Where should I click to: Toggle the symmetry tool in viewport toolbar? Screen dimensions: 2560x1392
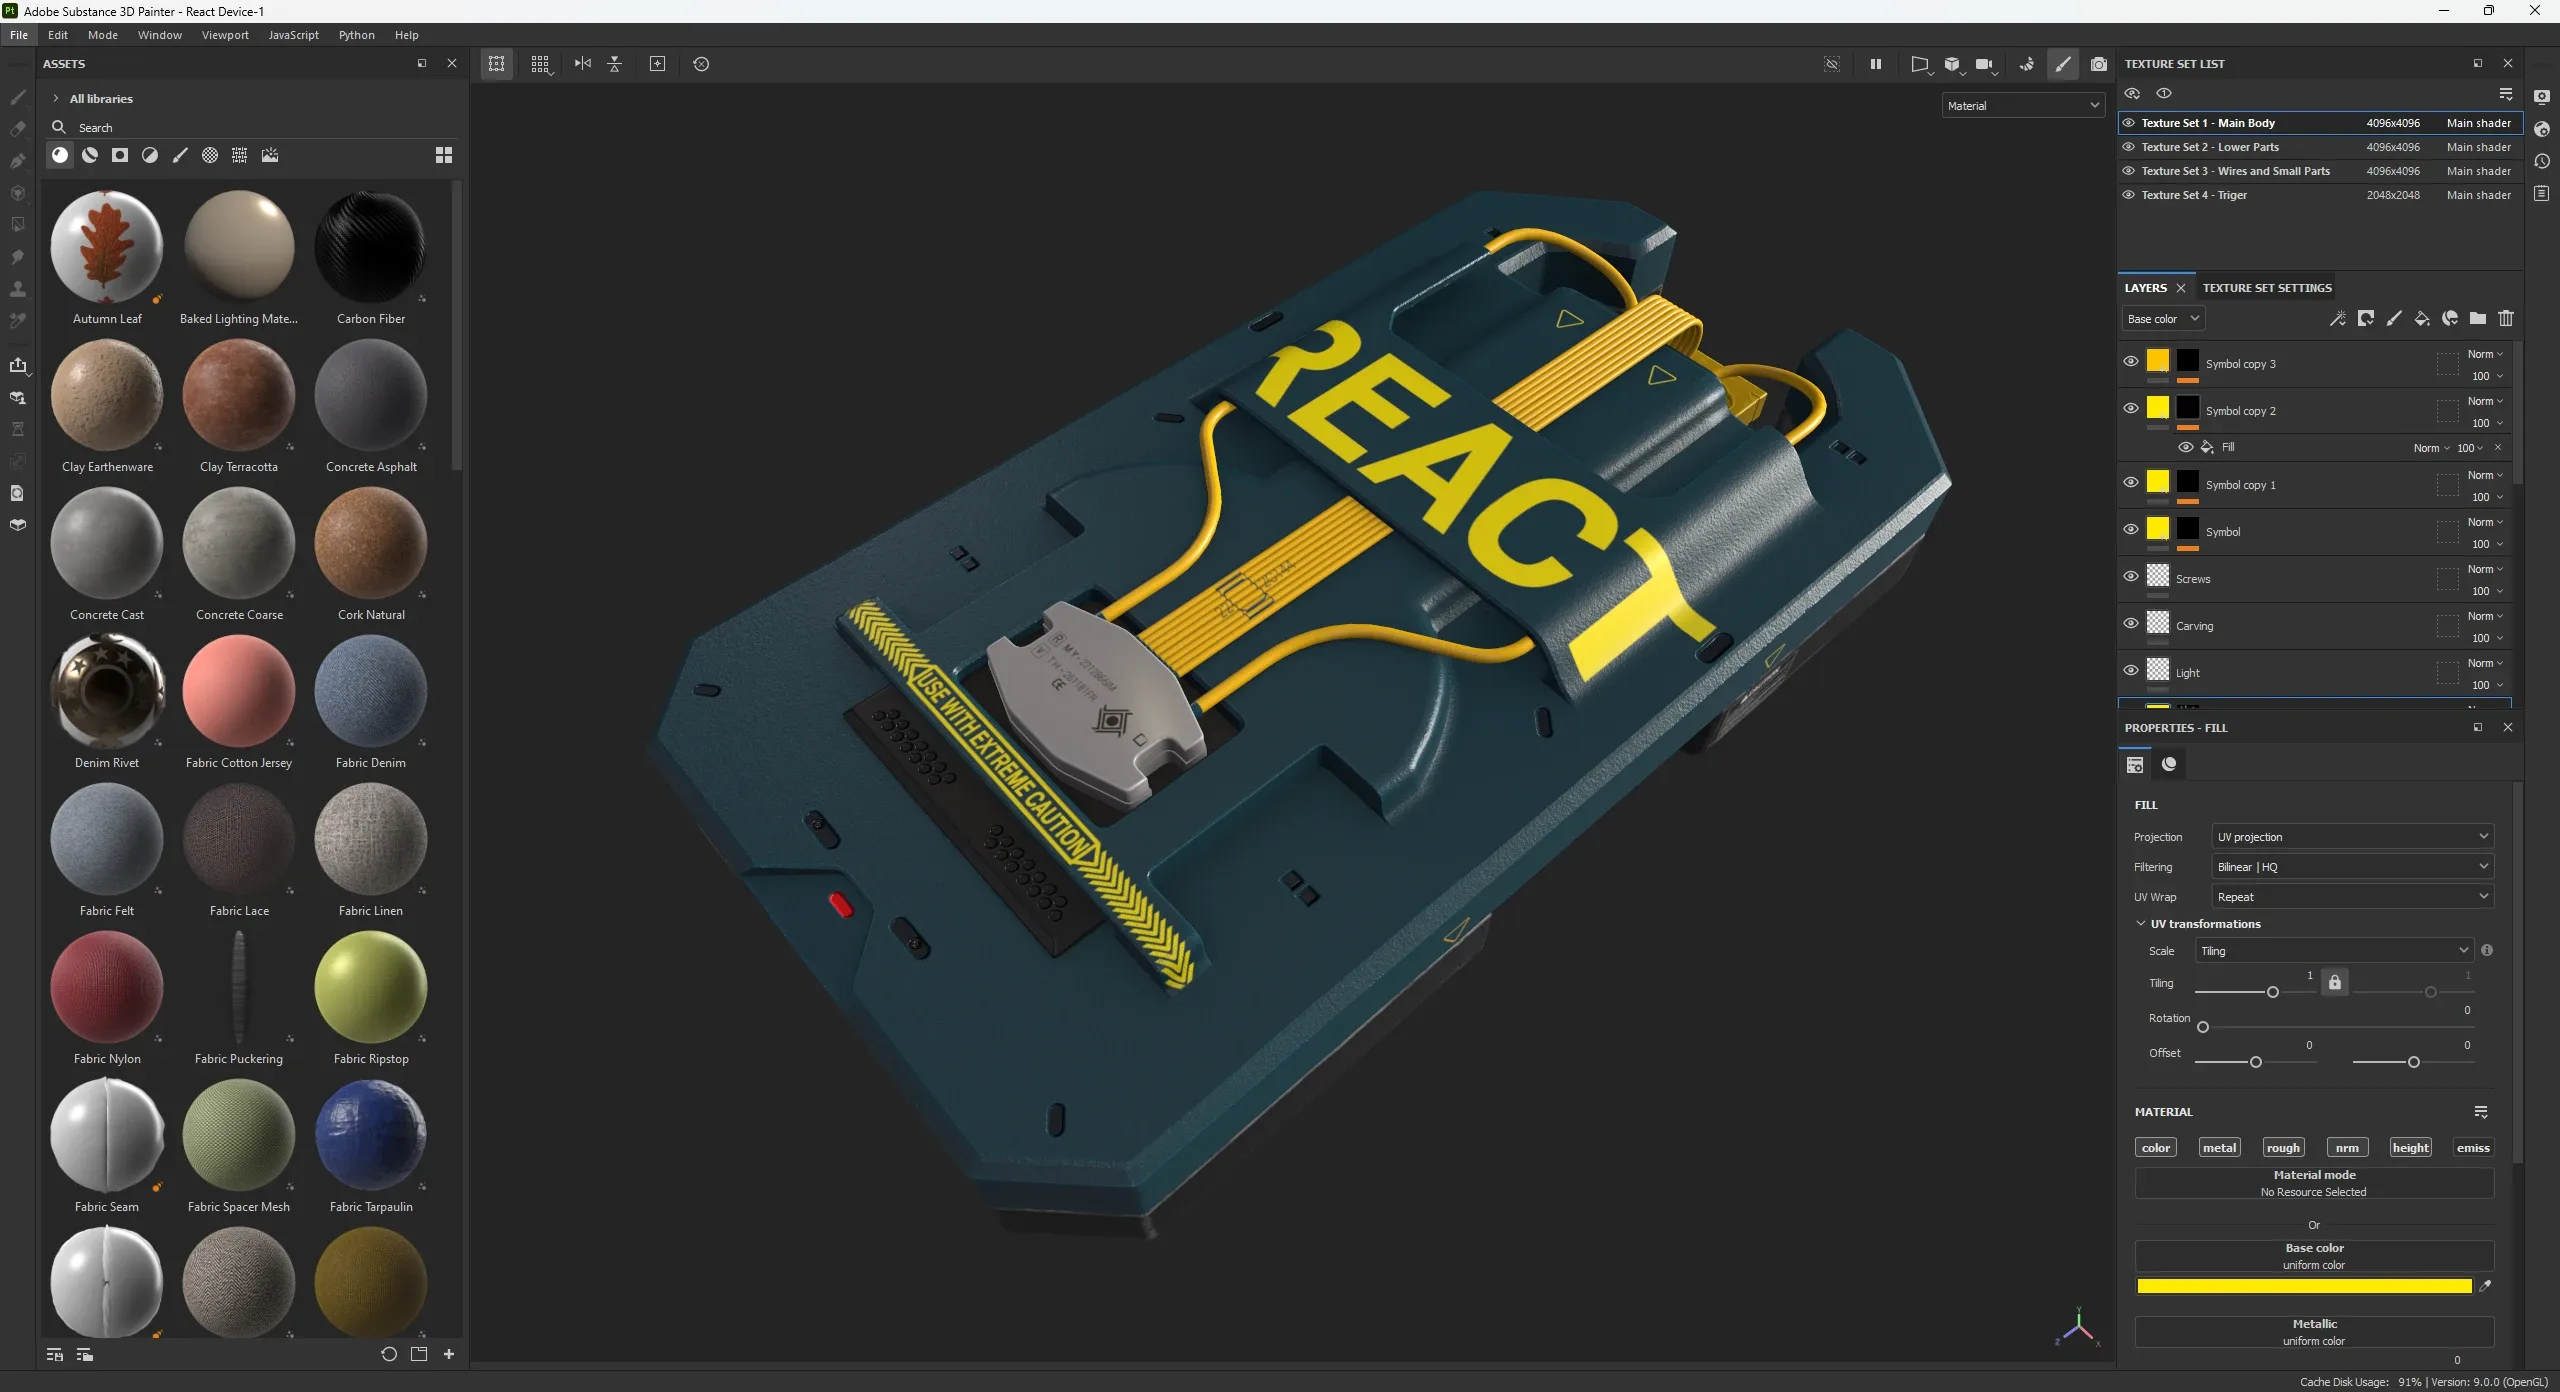point(583,64)
